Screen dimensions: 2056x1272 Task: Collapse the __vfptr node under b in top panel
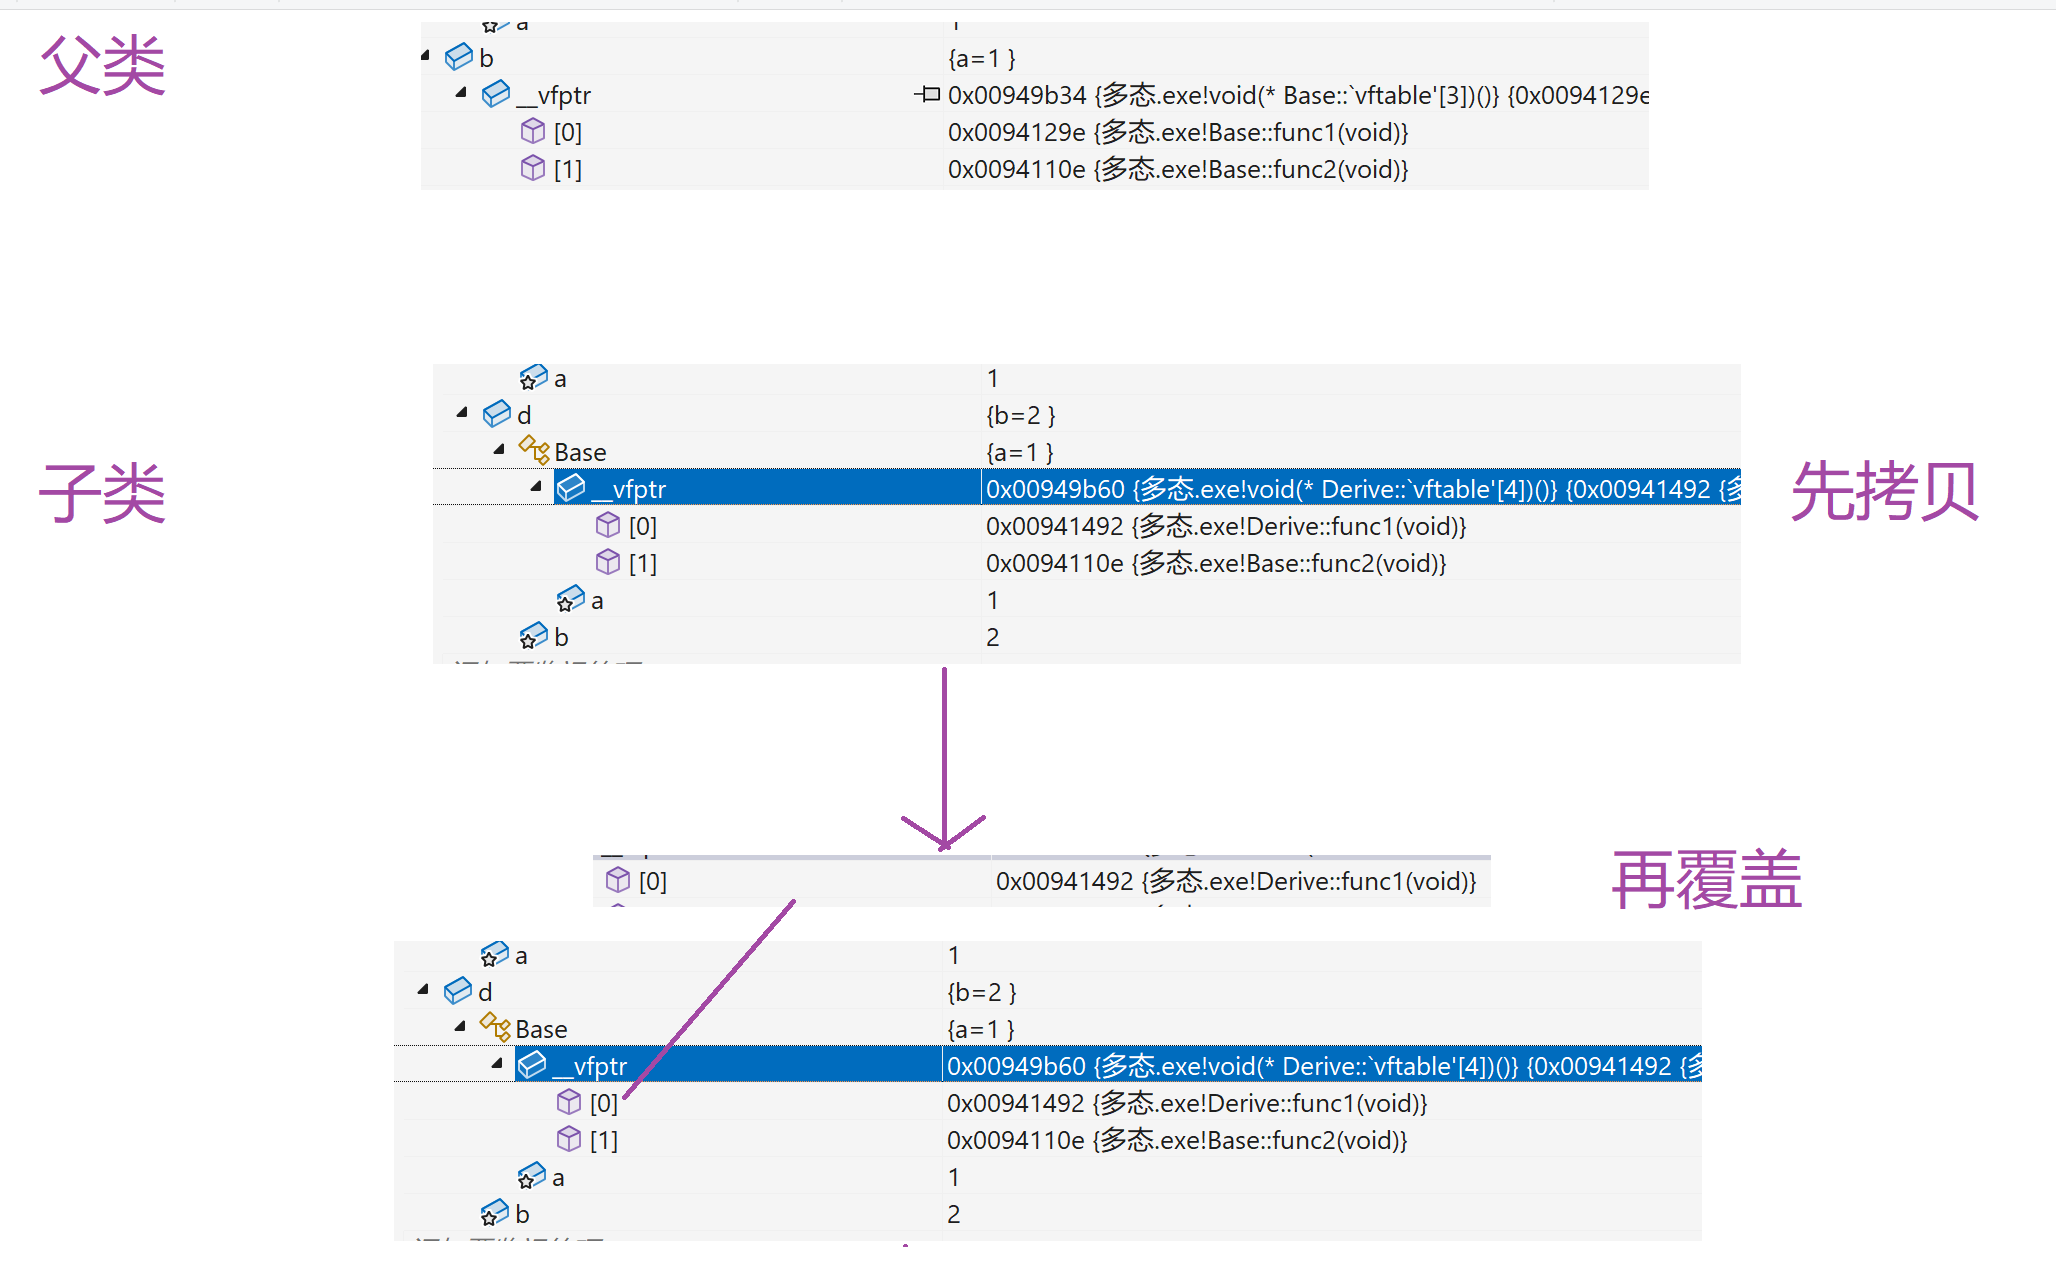(461, 93)
